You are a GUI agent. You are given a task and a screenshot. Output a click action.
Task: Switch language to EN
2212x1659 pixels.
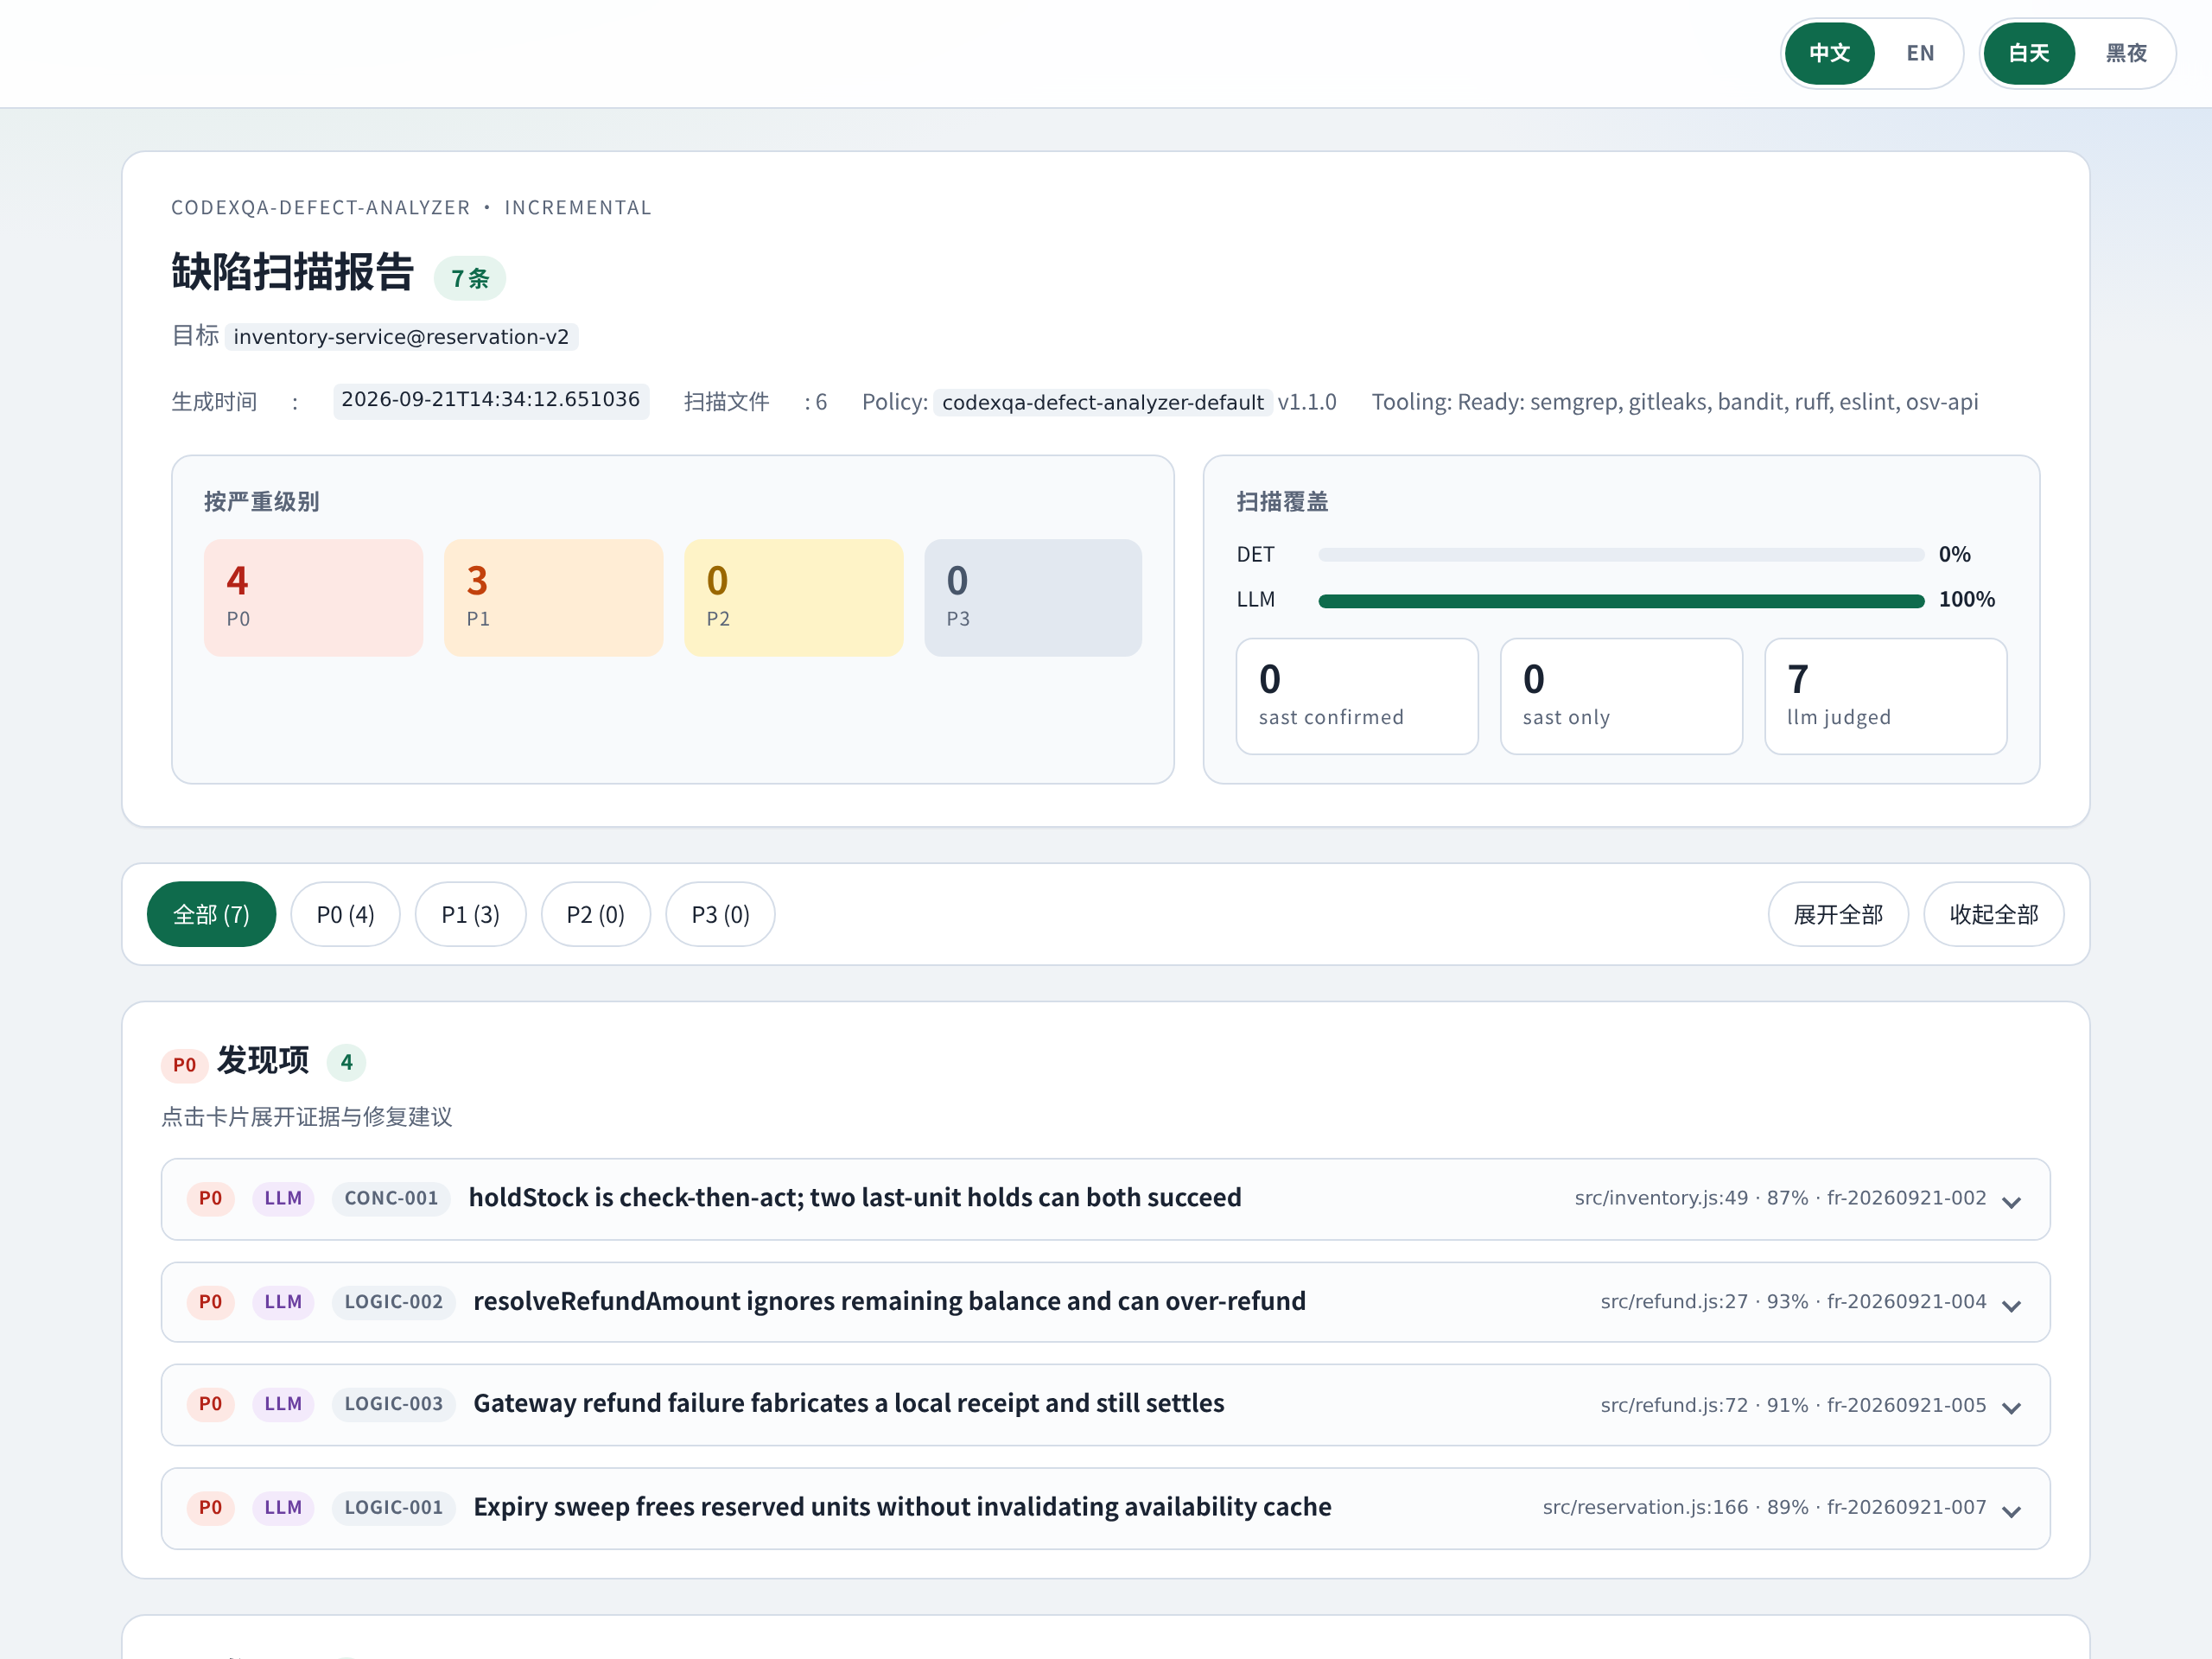[x=1920, y=53]
